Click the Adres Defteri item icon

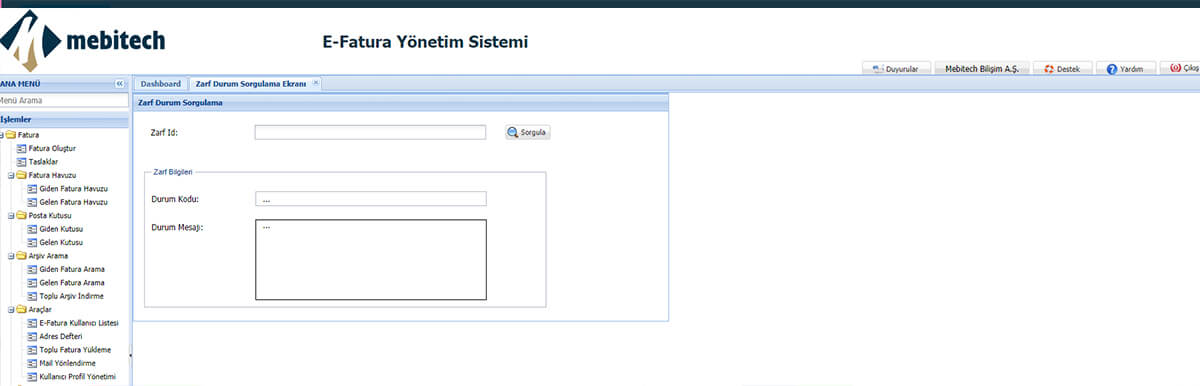click(x=32, y=337)
